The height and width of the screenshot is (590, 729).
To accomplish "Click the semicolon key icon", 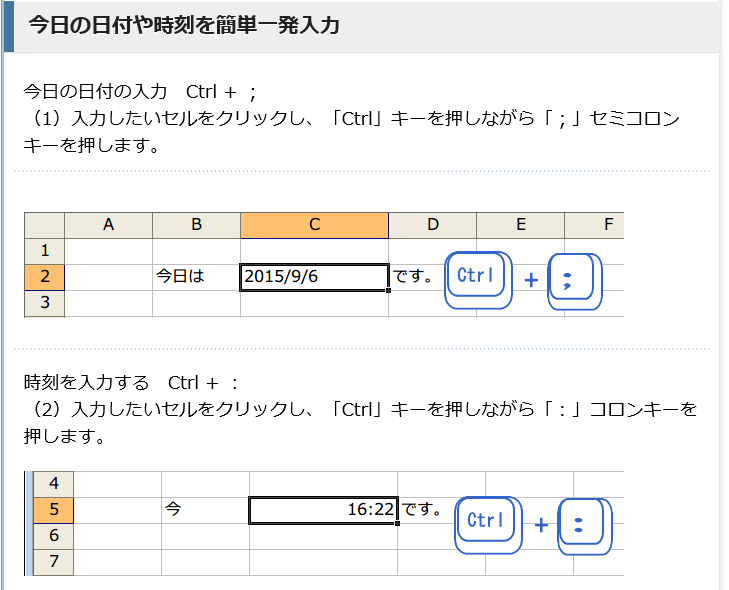I will (571, 280).
